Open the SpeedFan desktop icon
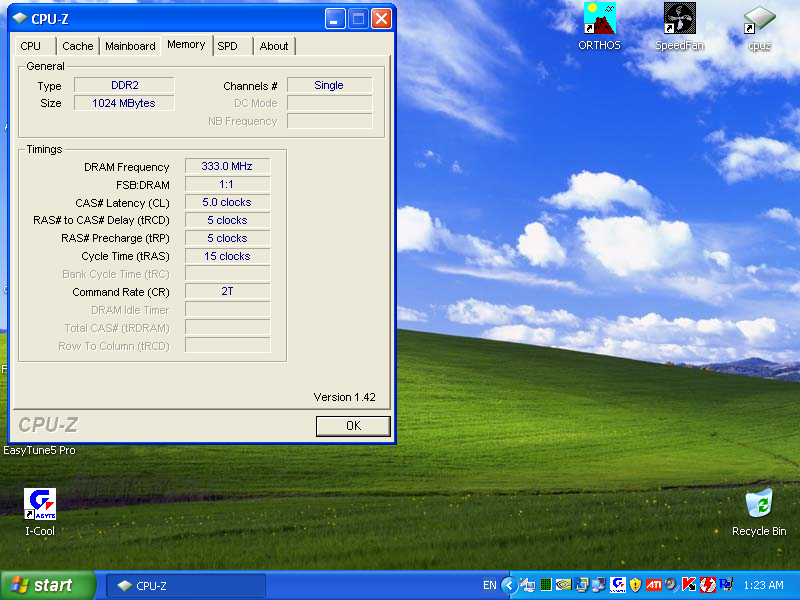The height and width of the screenshot is (600, 800). pos(679,18)
